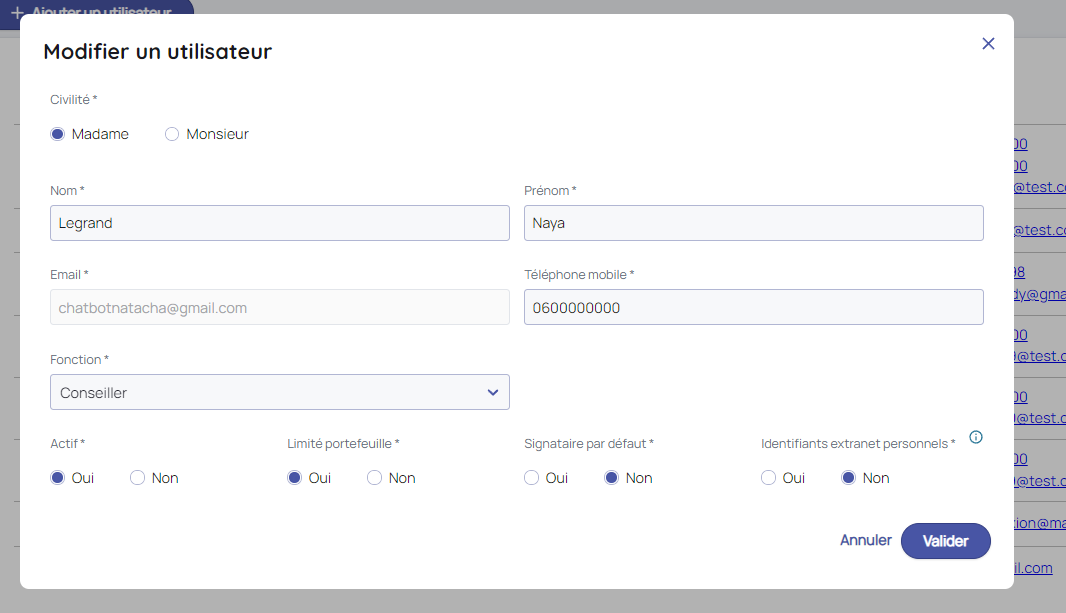This screenshot has height=613, width=1066.
Task: Select Monsieur civility radio button
Action: coord(172,134)
